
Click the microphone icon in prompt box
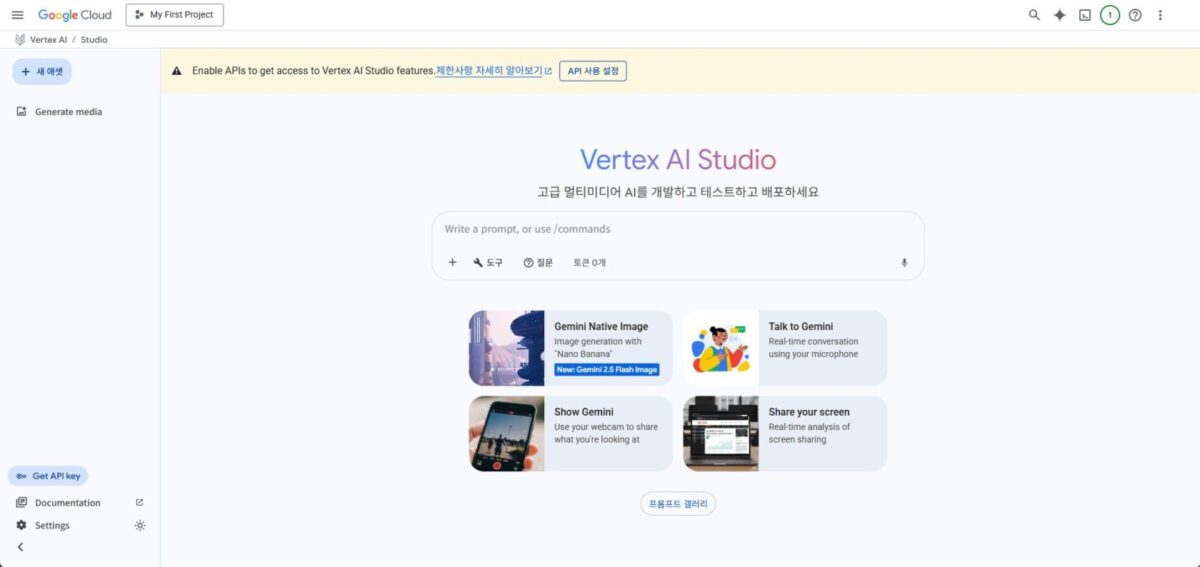pos(904,263)
